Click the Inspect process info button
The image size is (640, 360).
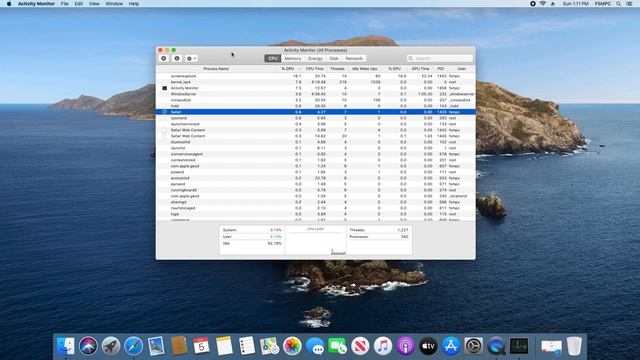pyautogui.click(x=177, y=58)
